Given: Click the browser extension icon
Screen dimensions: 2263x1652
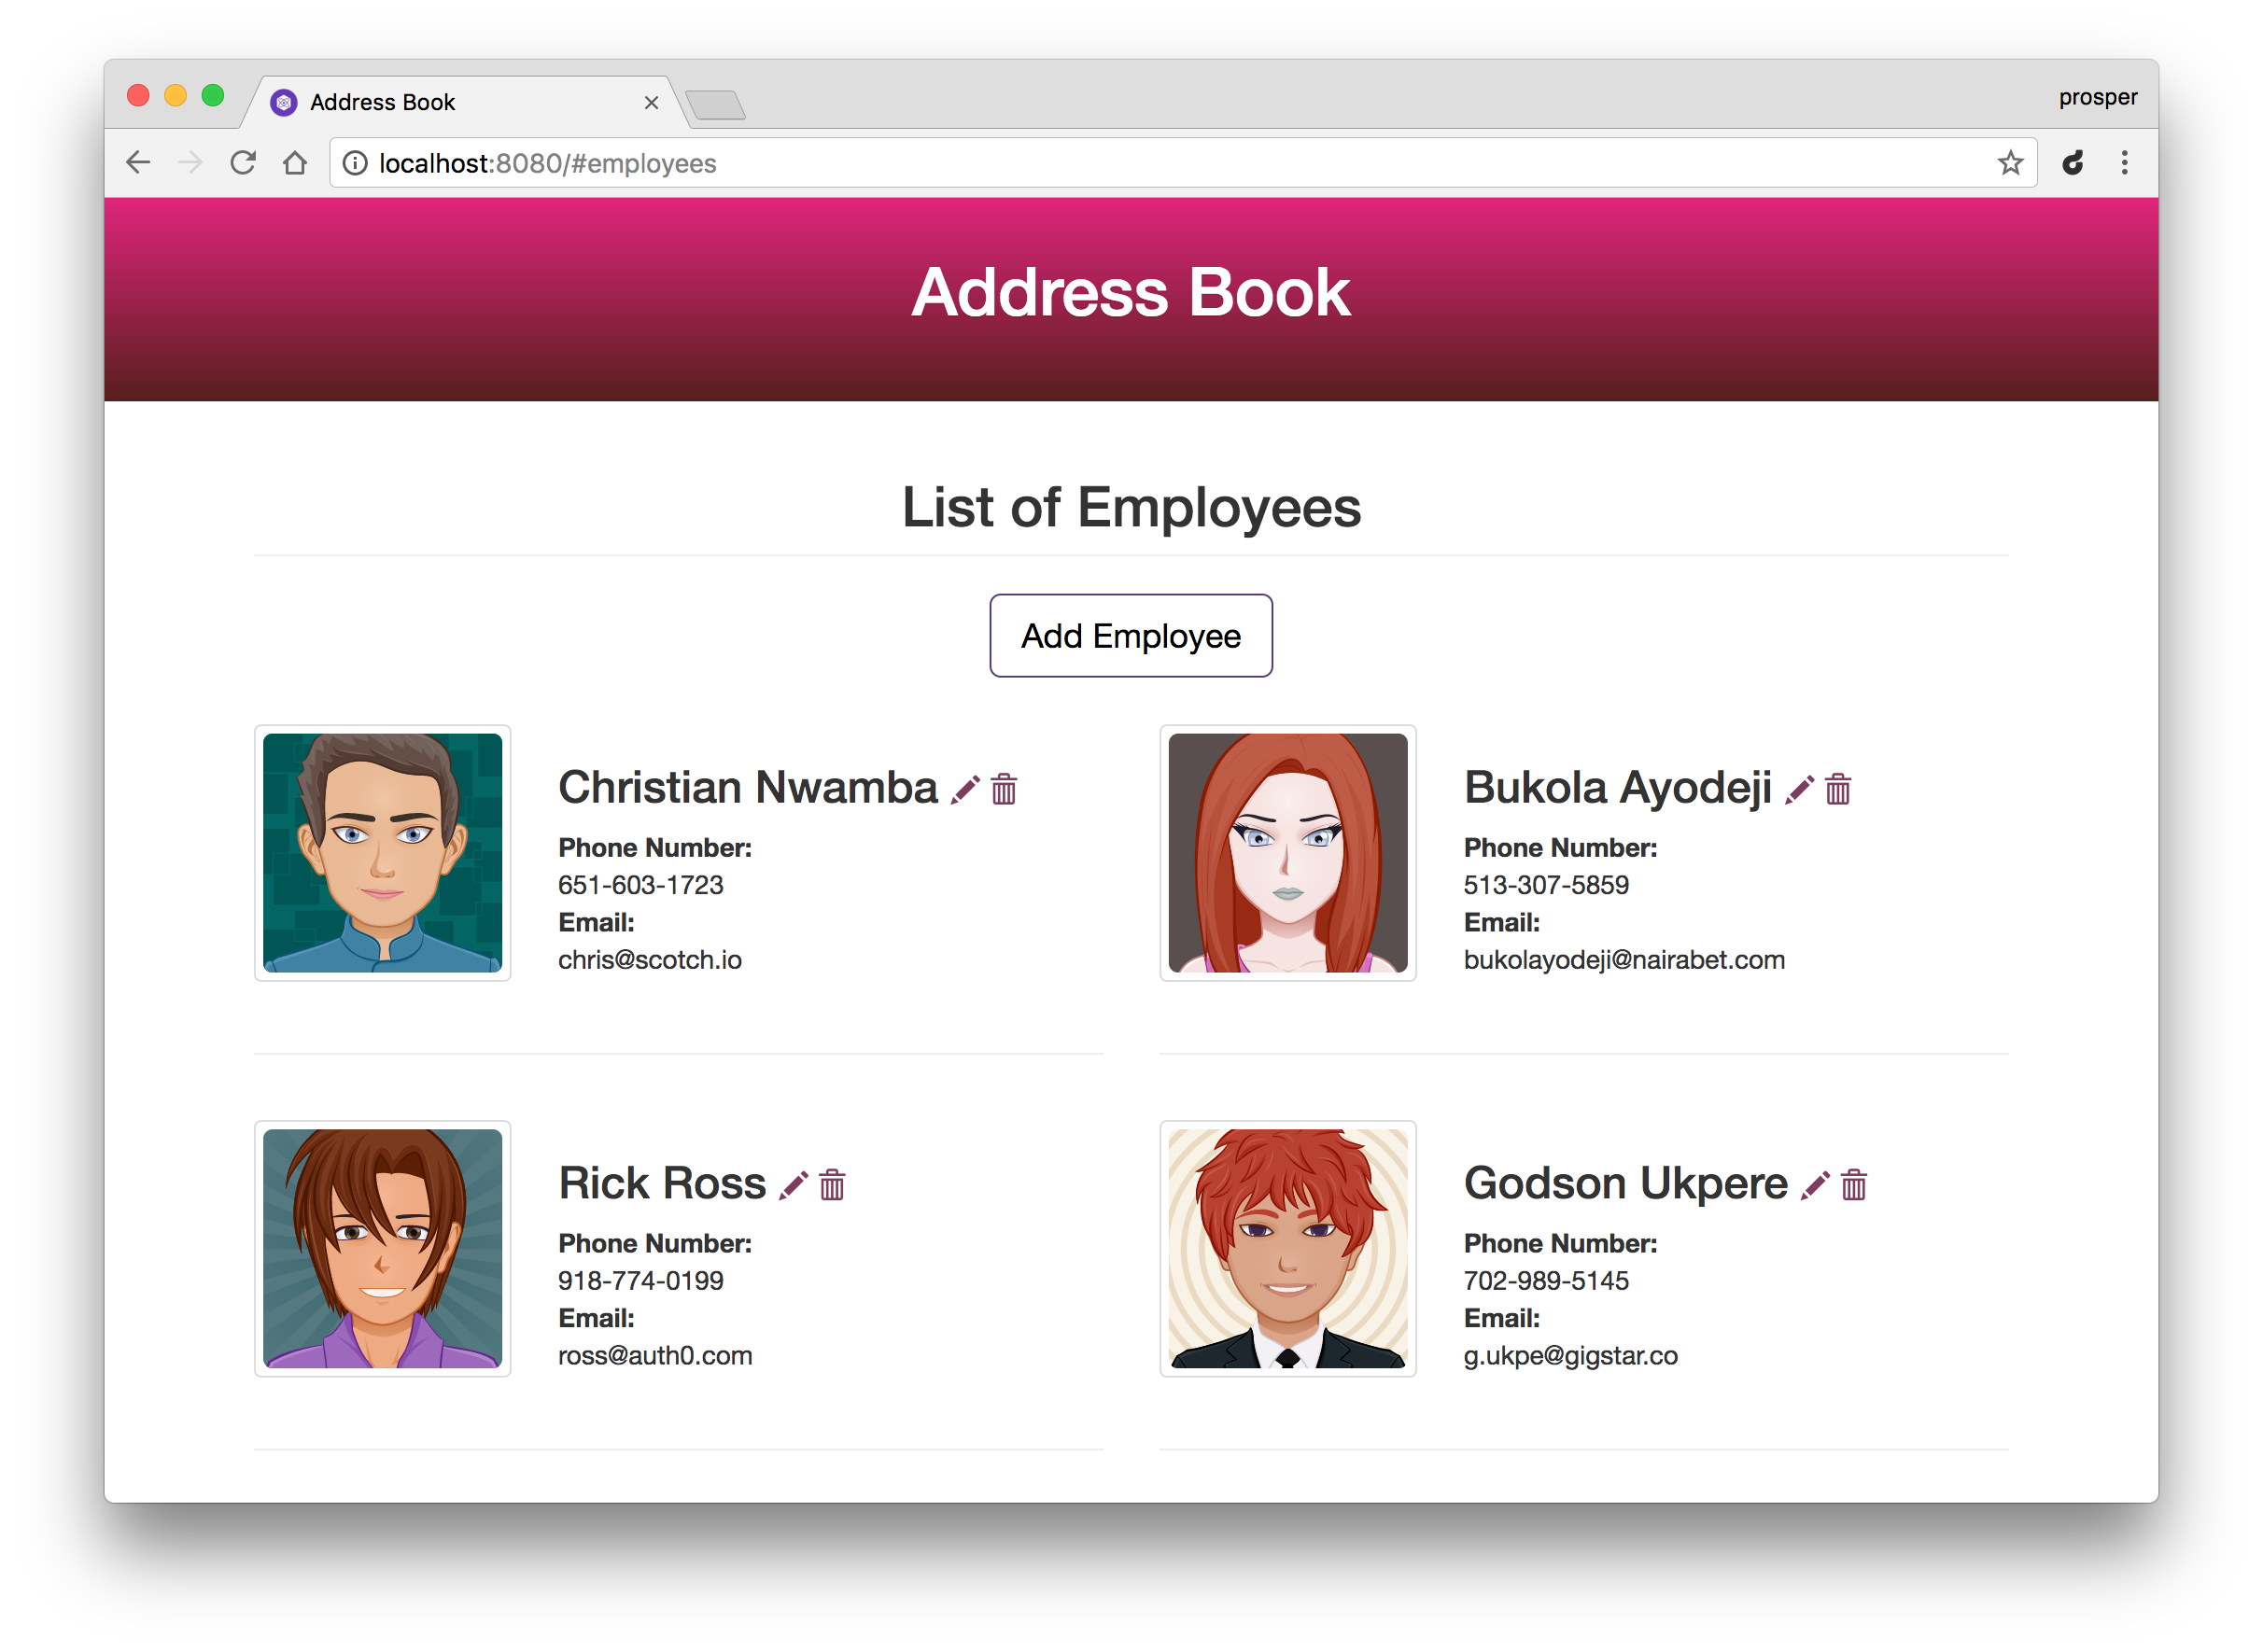Looking at the screenshot, I should coord(2074,163).
